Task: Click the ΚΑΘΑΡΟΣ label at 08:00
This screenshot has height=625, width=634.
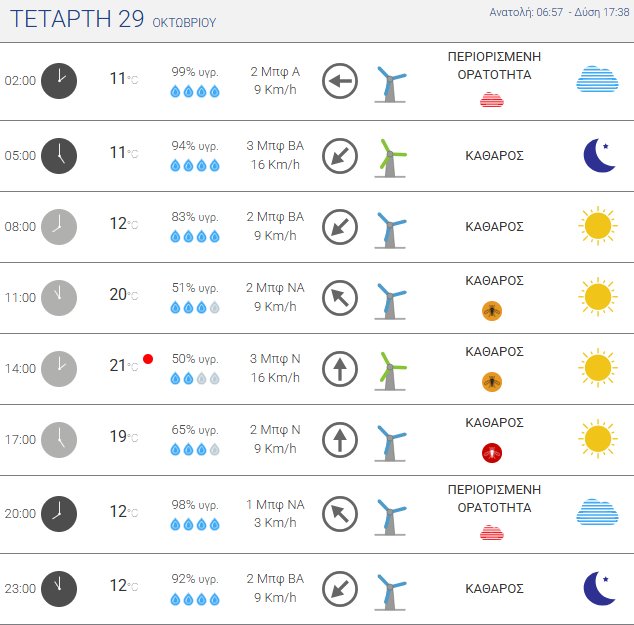Action: 494,227
